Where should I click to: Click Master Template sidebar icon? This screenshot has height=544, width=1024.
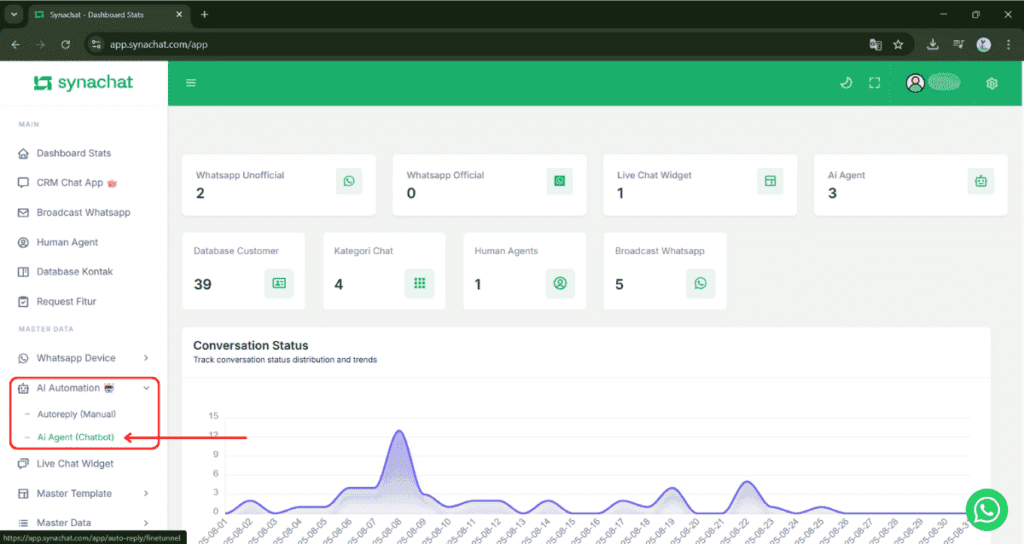click(x=24, y=494)
